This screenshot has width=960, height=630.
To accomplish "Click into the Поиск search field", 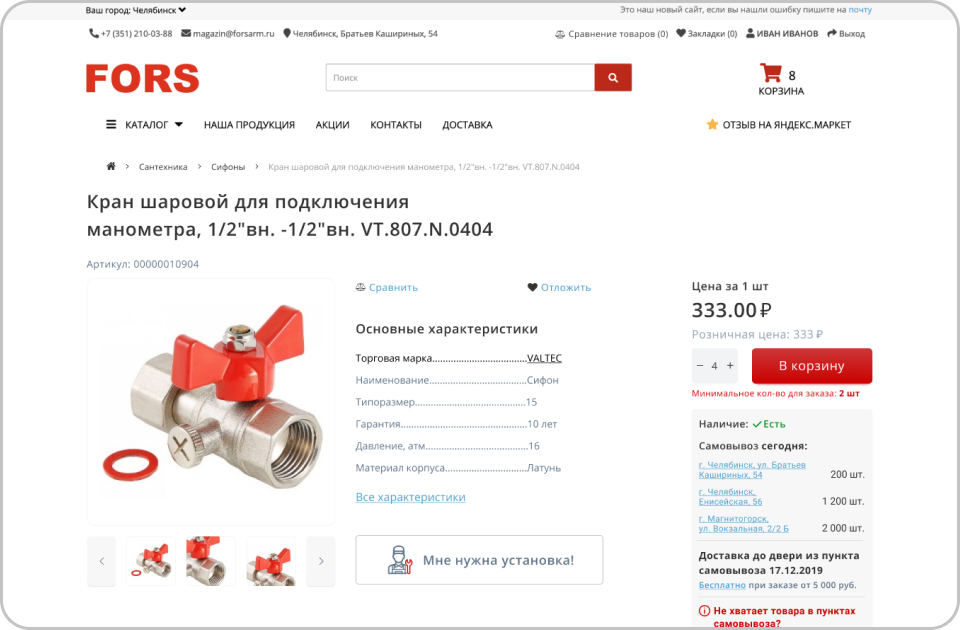I will [460, 78].
